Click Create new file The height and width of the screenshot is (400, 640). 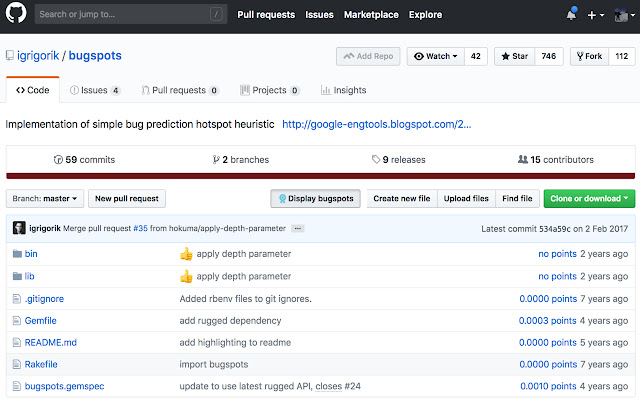402,198
